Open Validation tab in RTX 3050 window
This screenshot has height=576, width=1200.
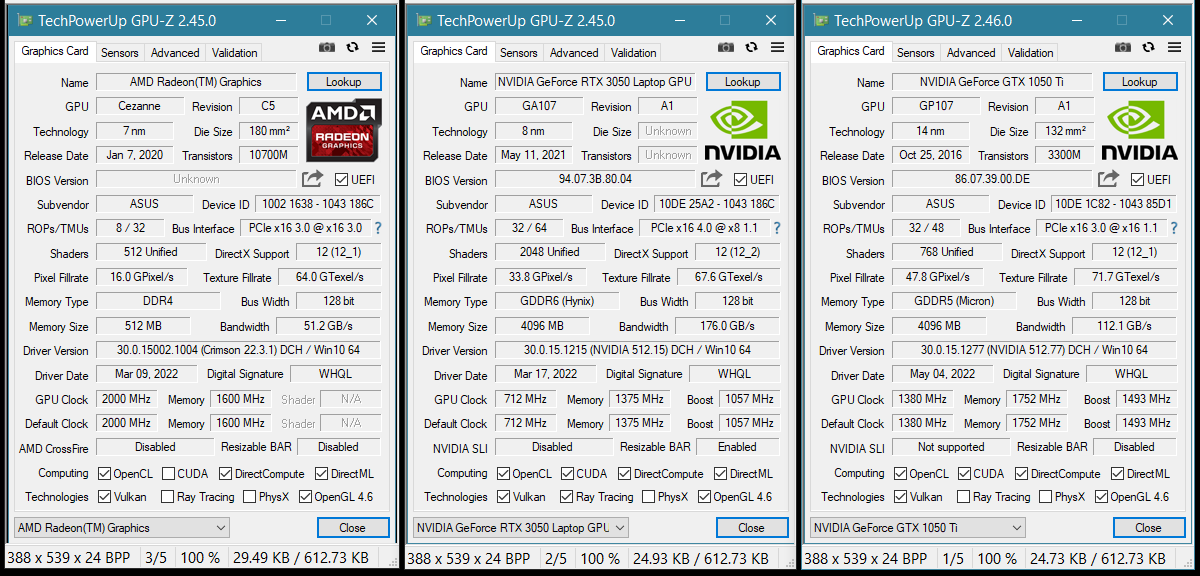[634, 53]
